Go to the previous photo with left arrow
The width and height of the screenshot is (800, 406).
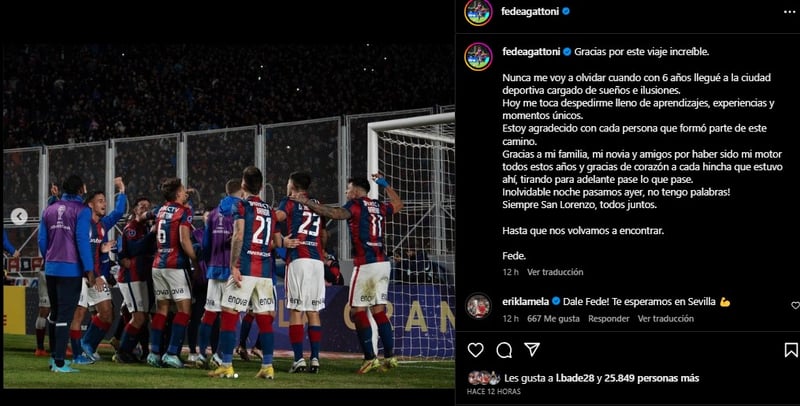point(19,216)
